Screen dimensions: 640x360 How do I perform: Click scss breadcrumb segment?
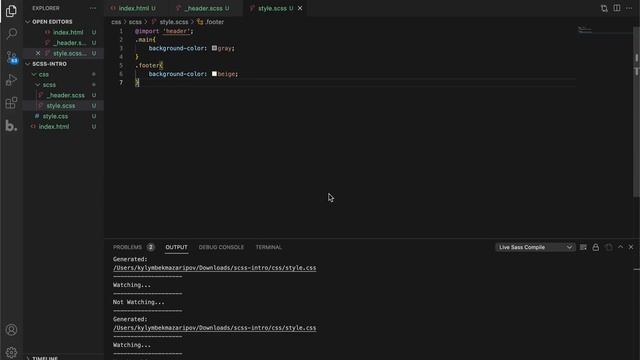pos(135,22)
